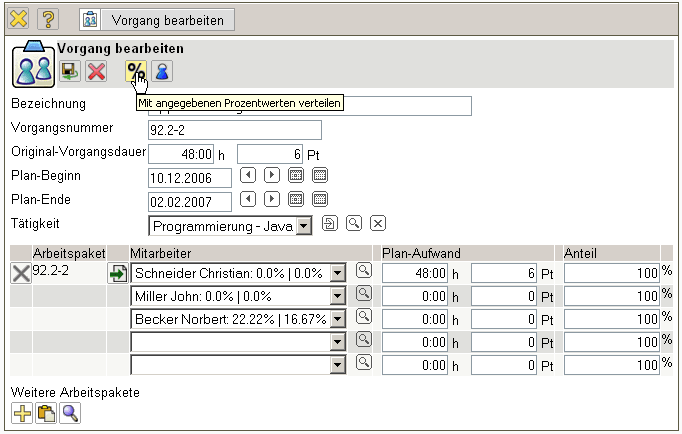Click the paste icon under Weitere Arbeitspakete

pyautogui.click(x=45, y=412)
